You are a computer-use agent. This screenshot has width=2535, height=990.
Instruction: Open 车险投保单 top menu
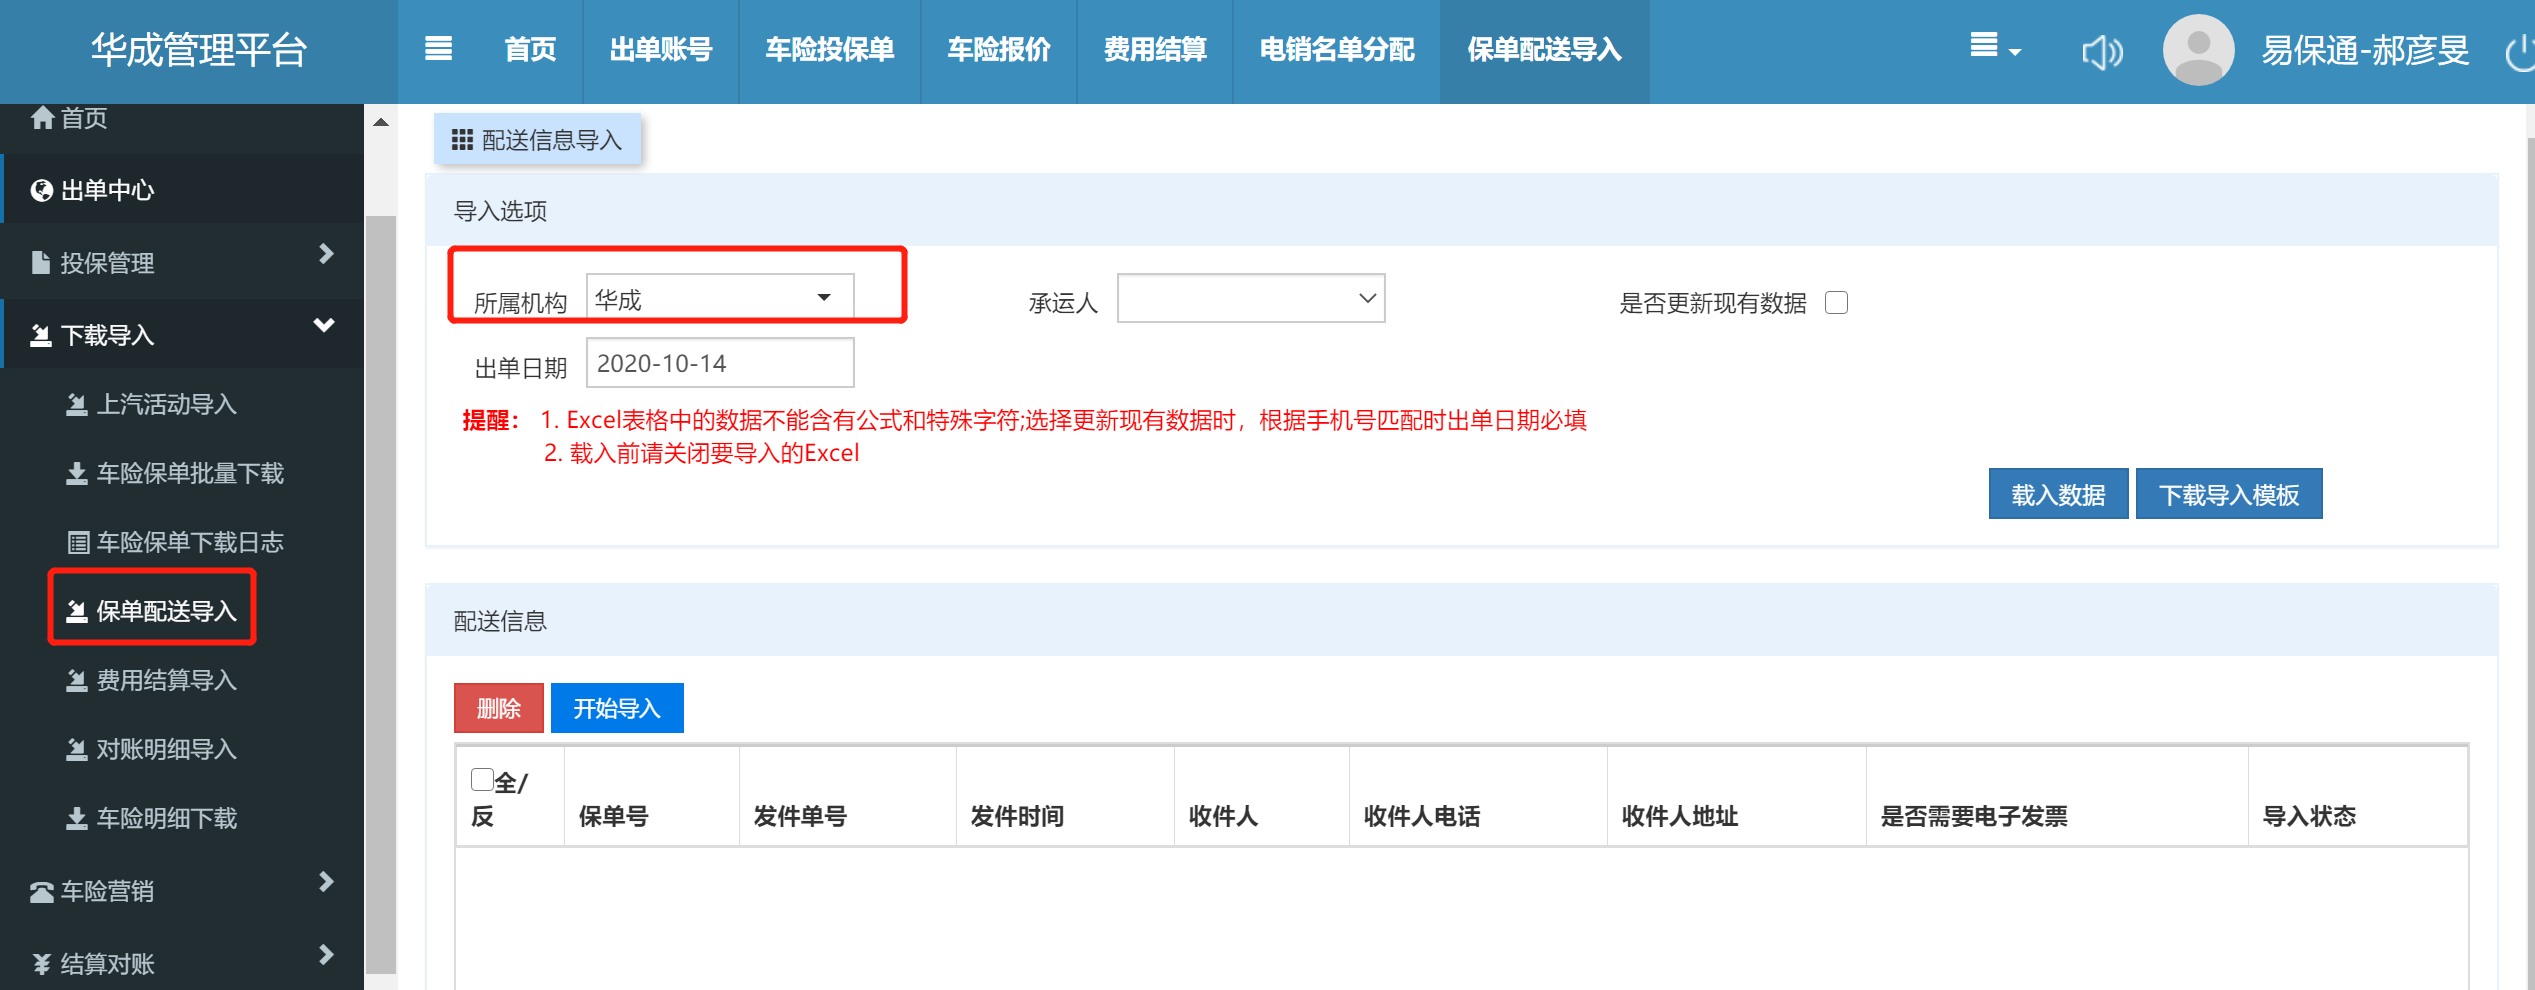tap(830, 50)
